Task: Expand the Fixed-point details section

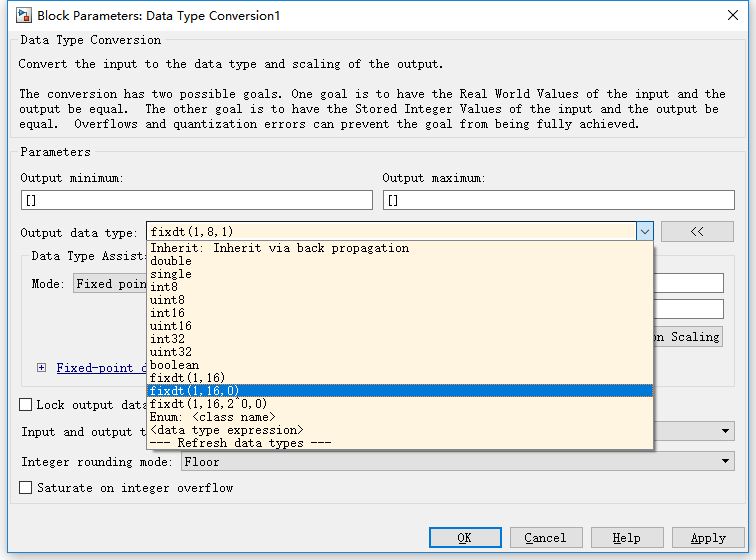Action: click(x=41, y=367)
